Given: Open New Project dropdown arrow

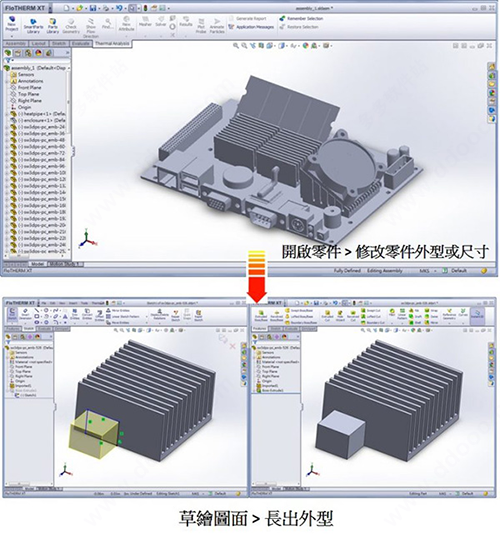Looking at the screenshot, I should [x=12, y=35].
